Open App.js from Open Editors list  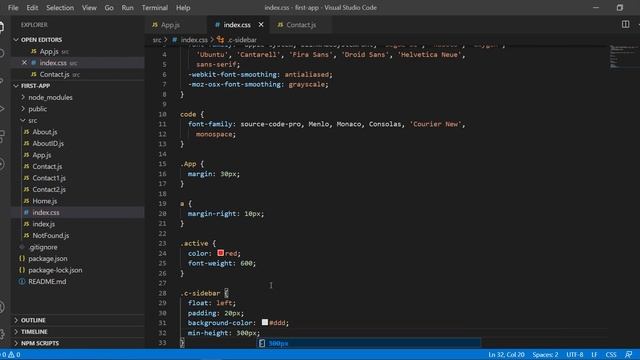(x=49, y=51)
